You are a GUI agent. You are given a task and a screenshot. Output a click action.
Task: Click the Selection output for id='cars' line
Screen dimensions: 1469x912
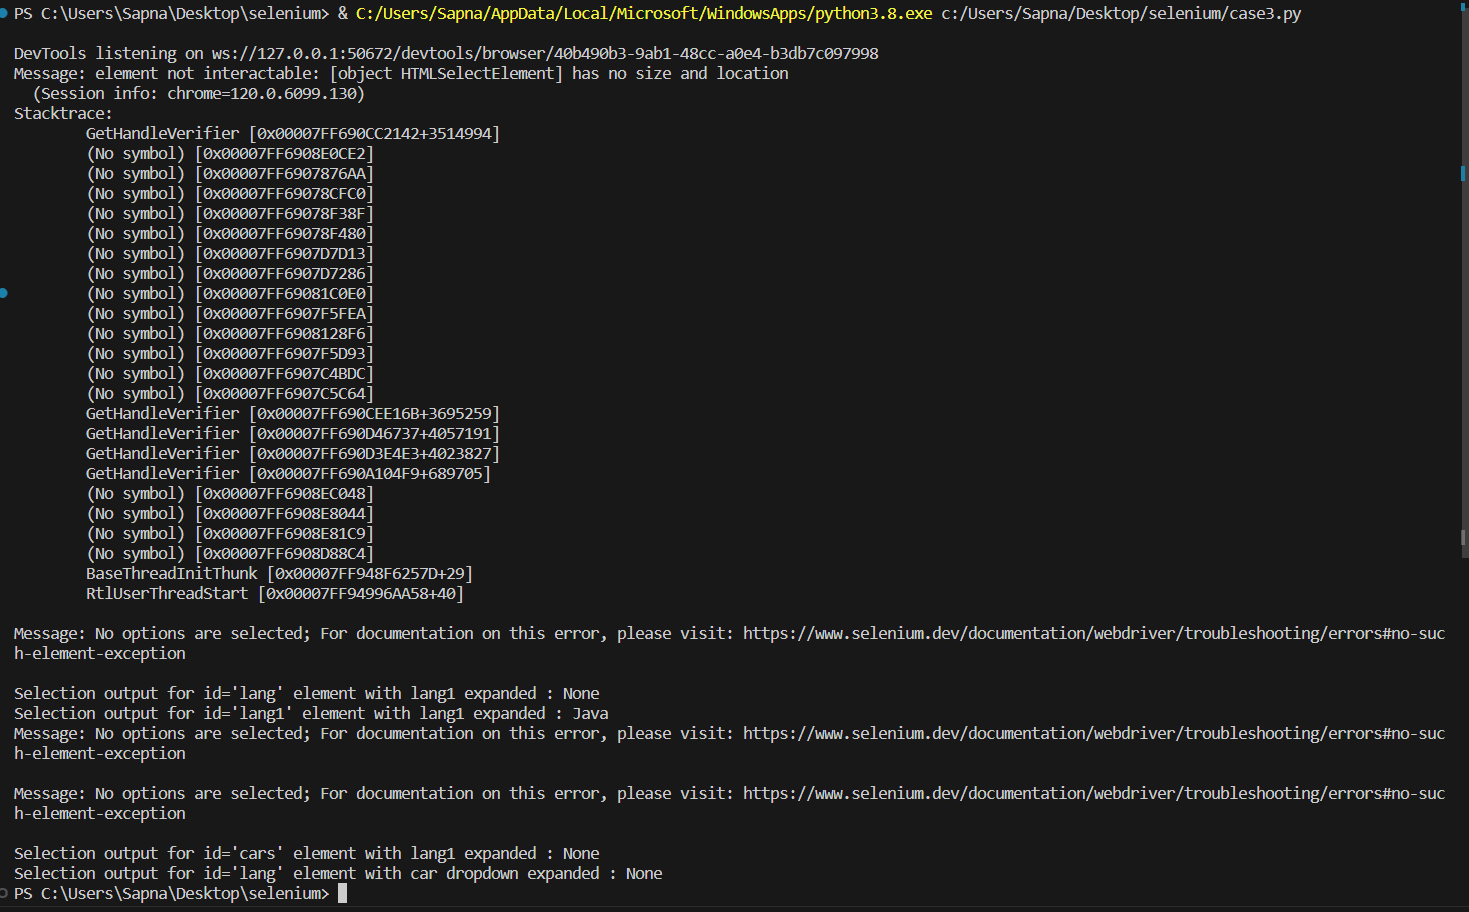coord(305,853)
